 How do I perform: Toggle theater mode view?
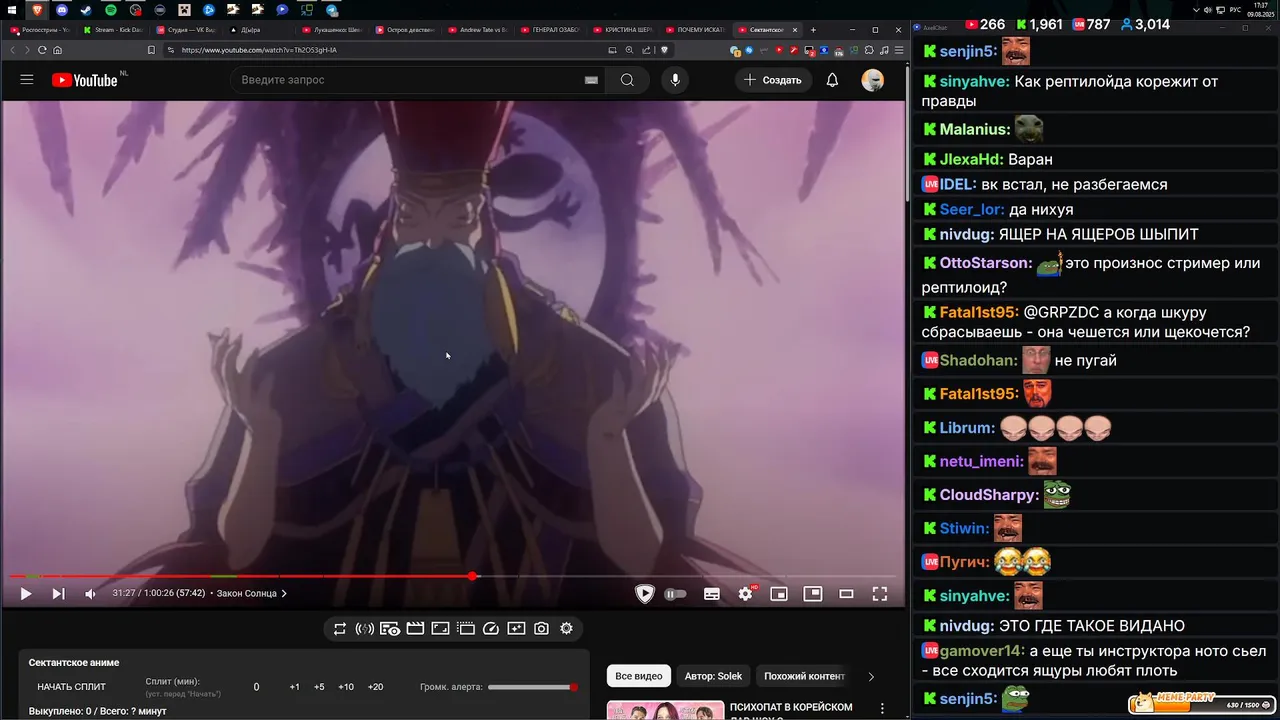[x=846, y=594]
